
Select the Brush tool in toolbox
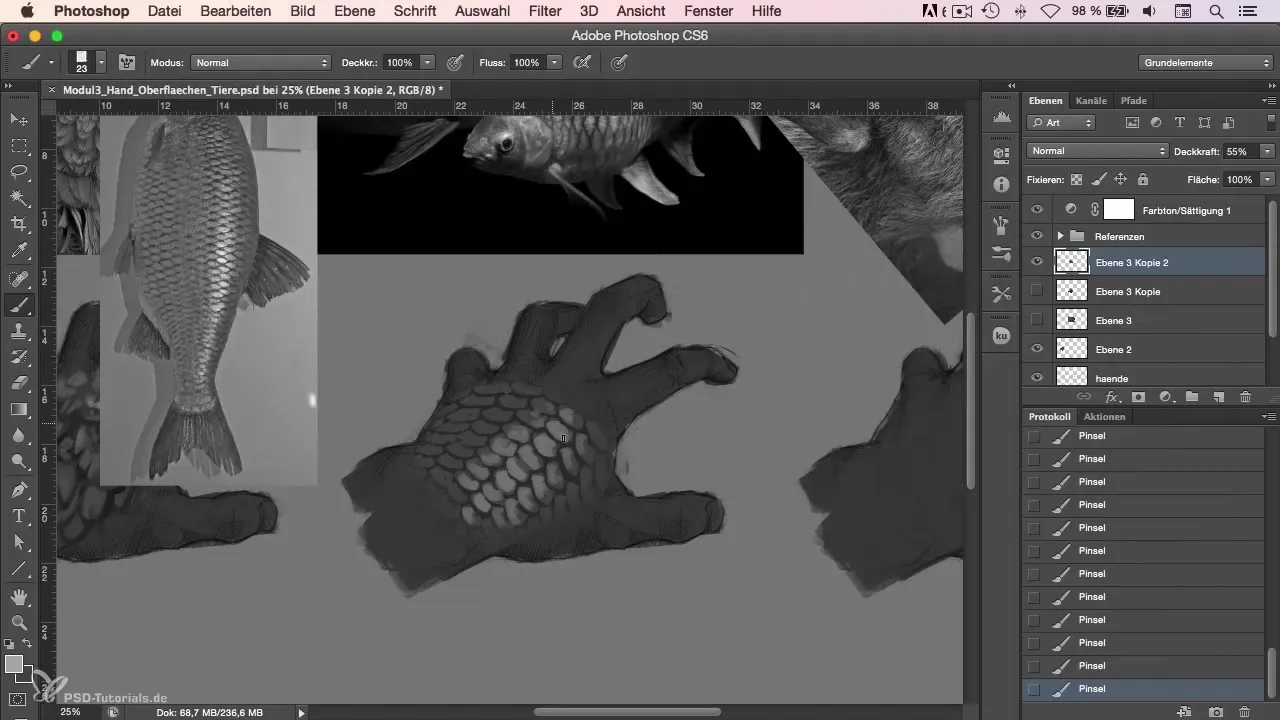point(19,305)
